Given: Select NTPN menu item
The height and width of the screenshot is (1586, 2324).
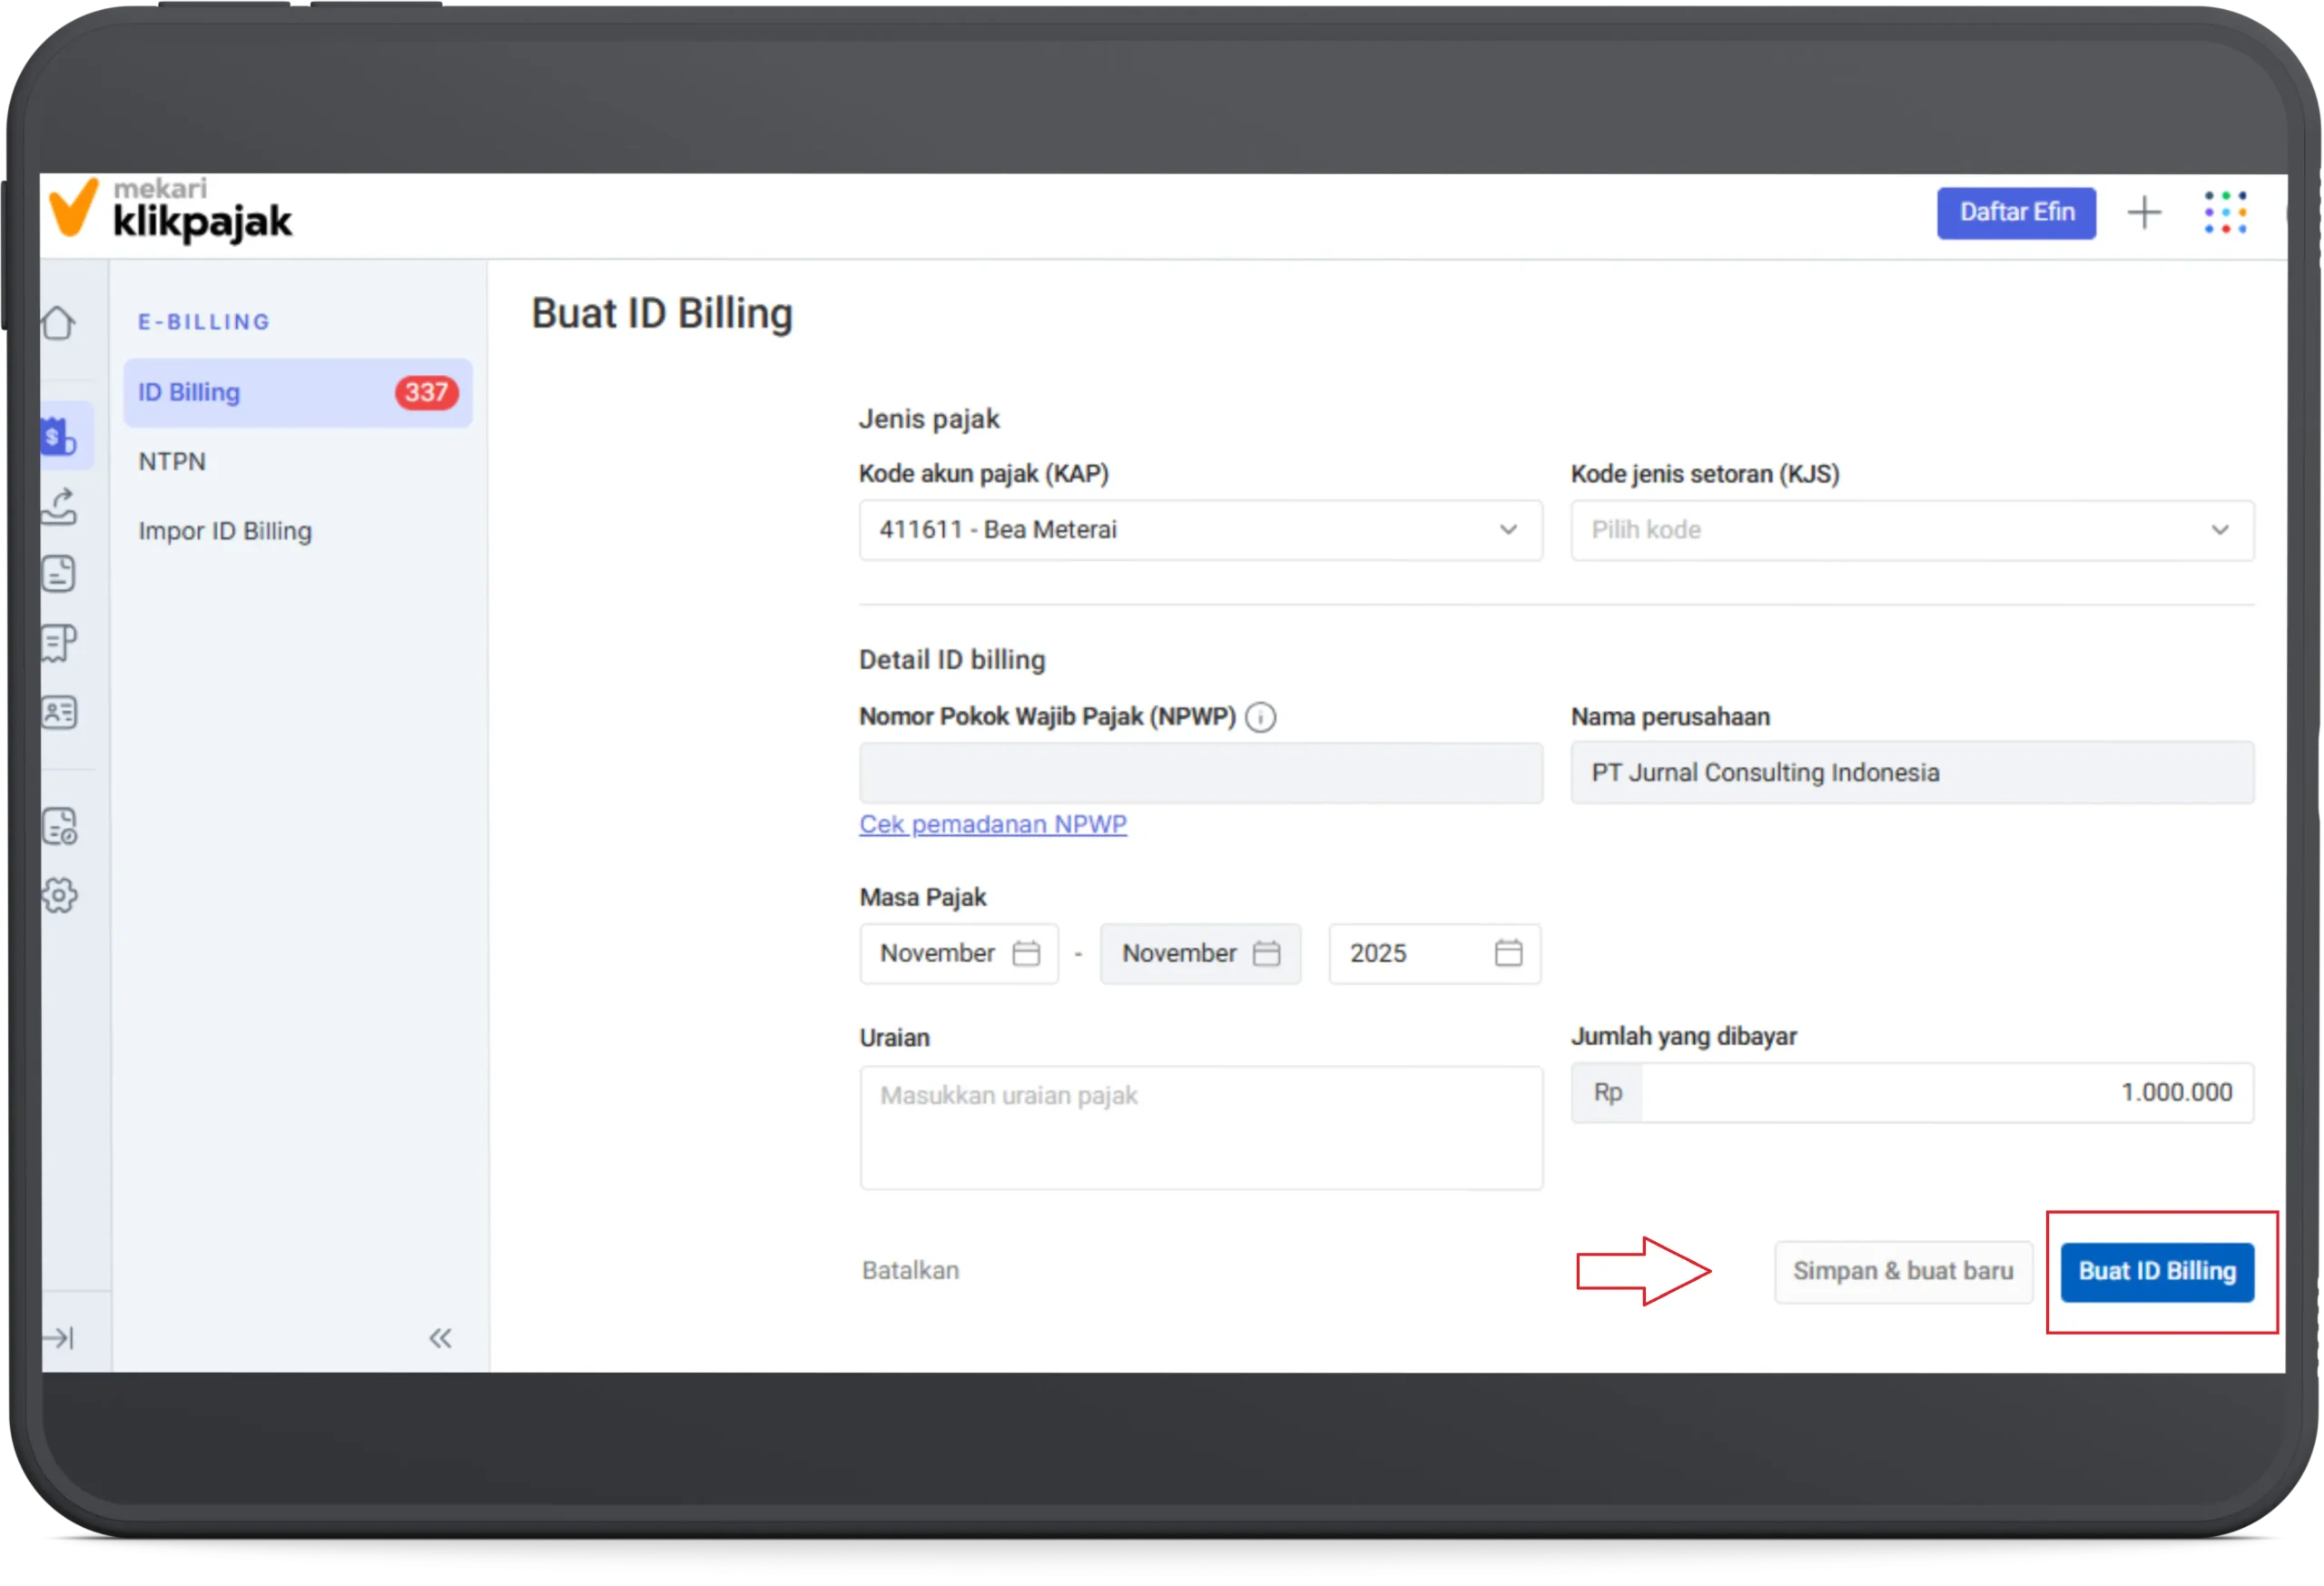Looking at the screenshot, I should (172, 462).
